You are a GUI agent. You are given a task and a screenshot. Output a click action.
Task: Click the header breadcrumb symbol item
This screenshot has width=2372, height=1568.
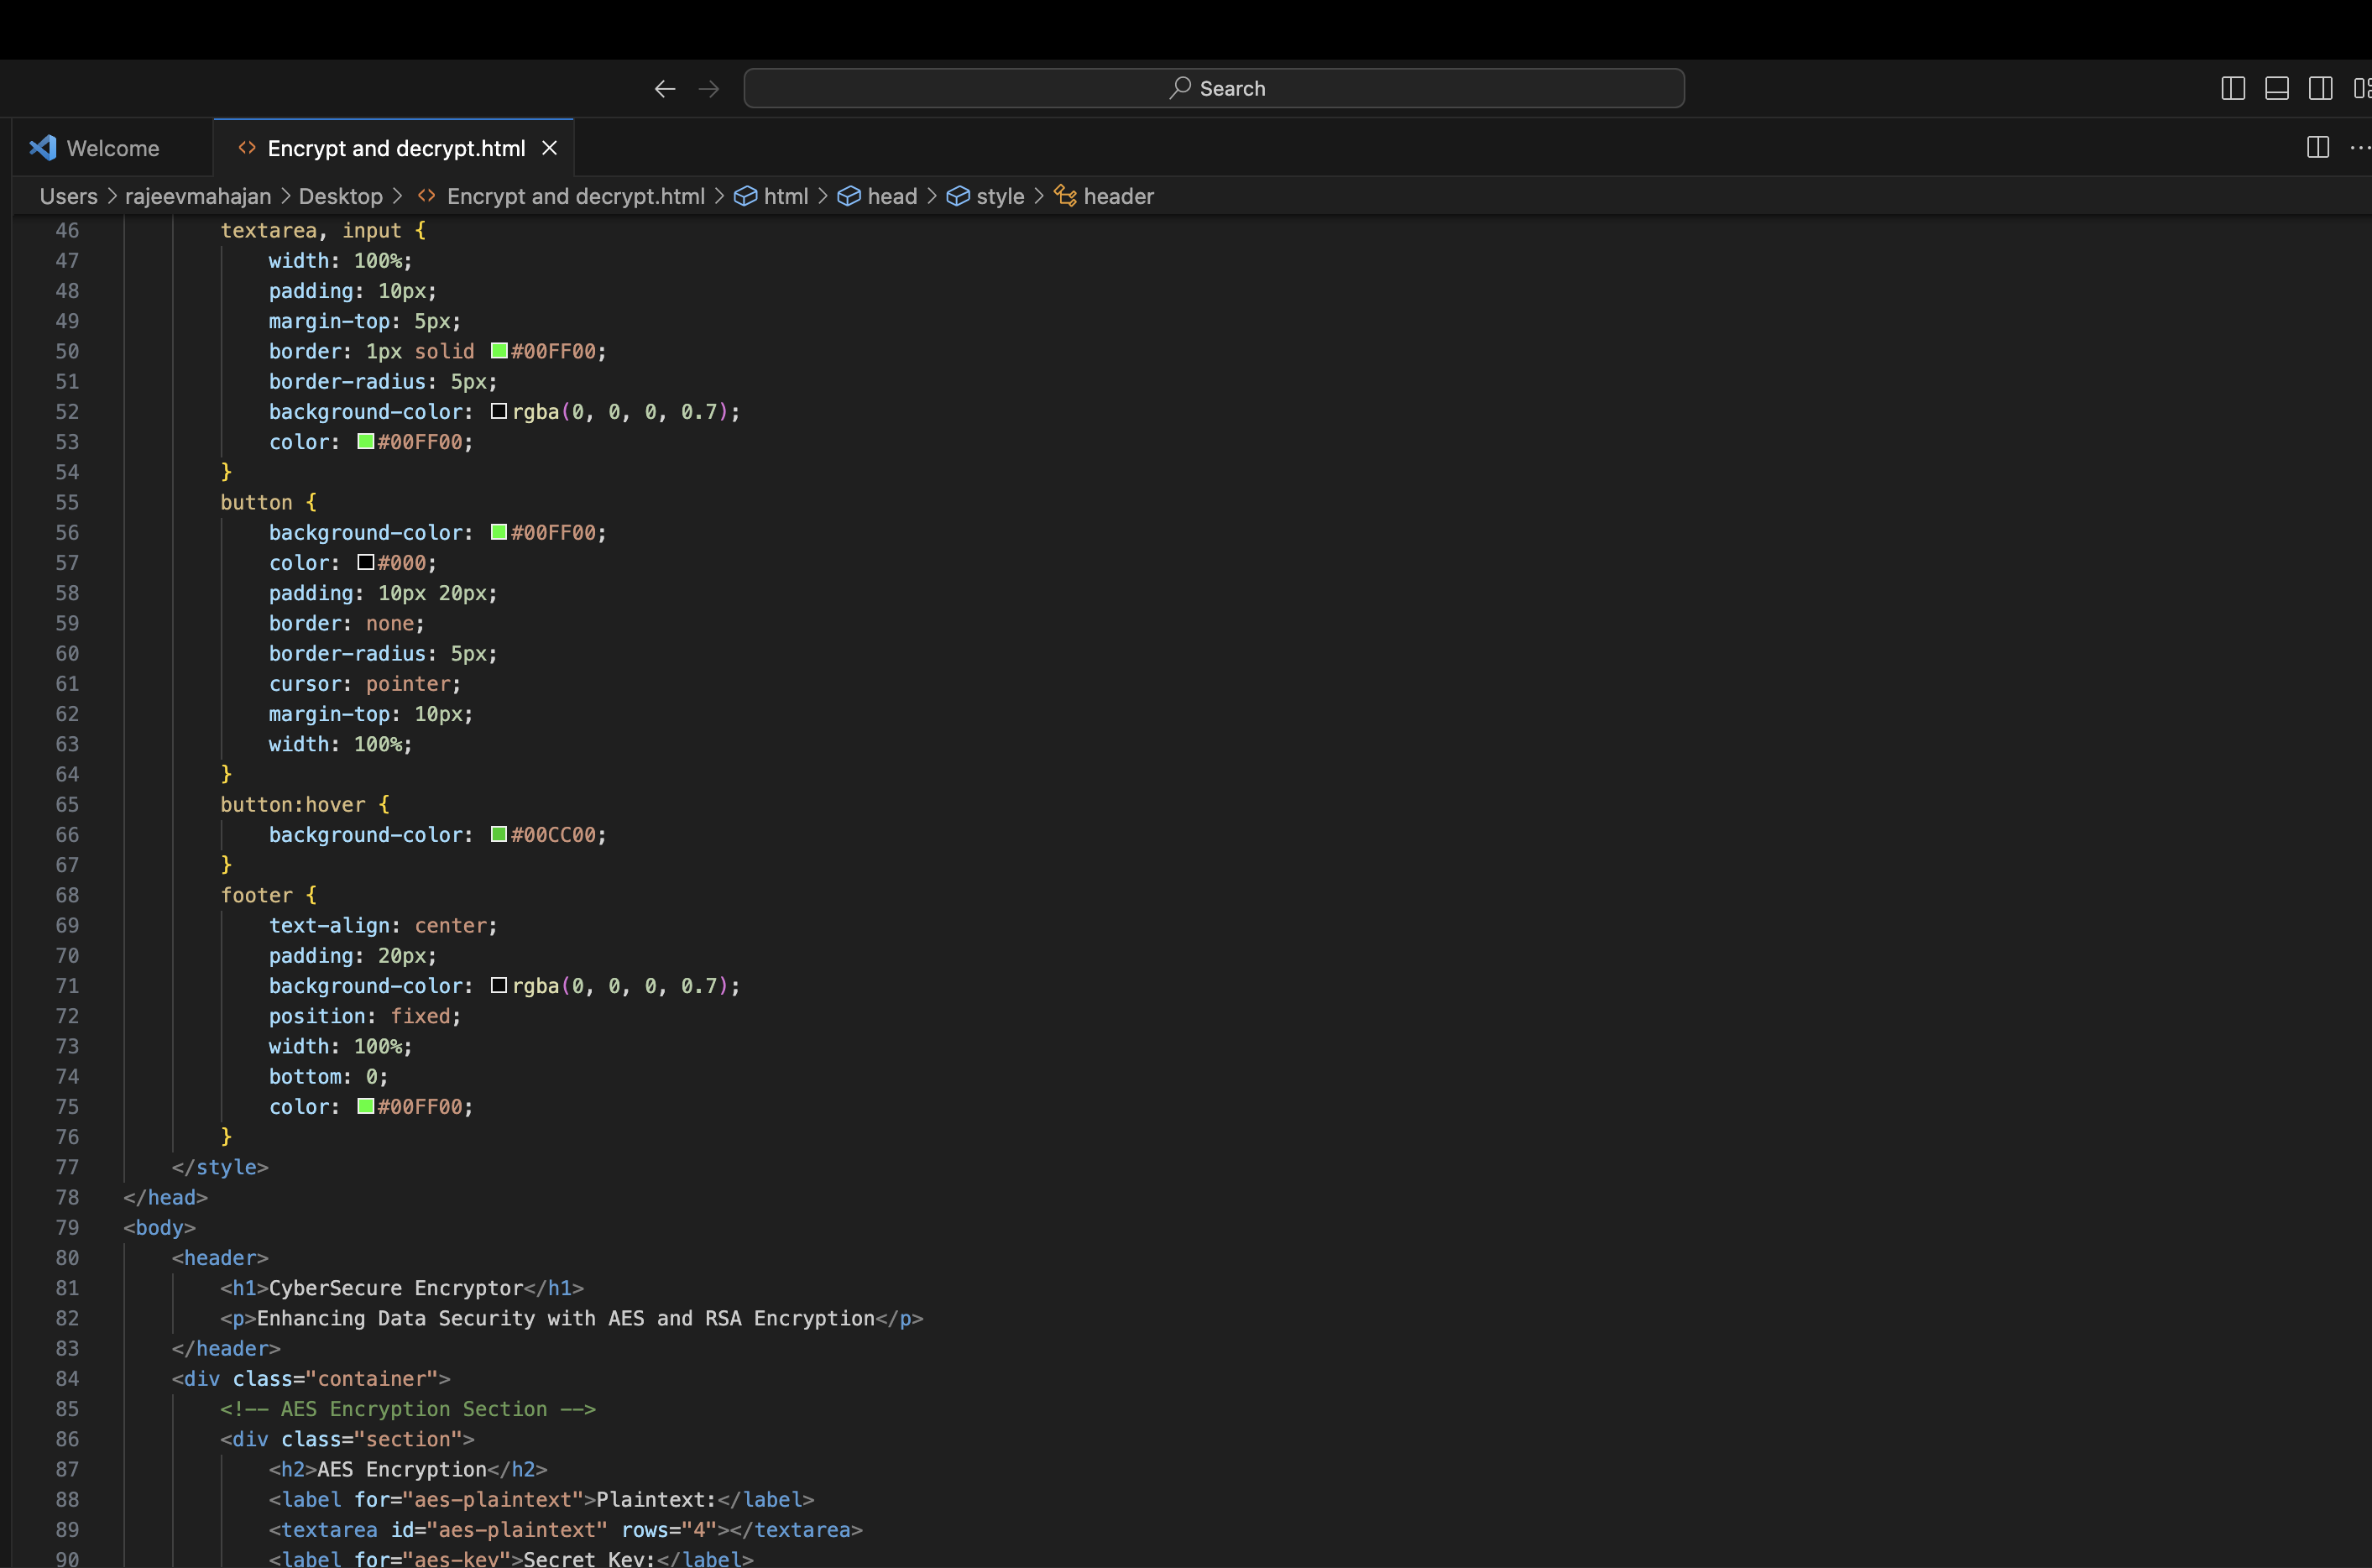click(x=1117, y=196)
